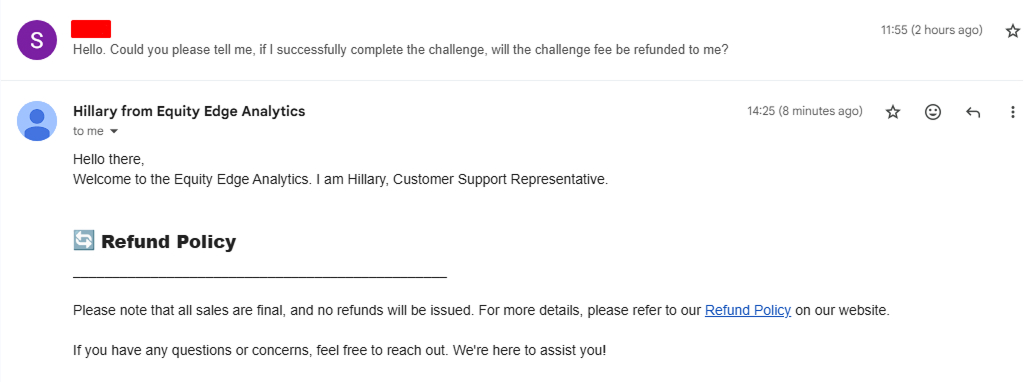
Task: Click the purple S sender avatar
Action: (x=37, y=40)
